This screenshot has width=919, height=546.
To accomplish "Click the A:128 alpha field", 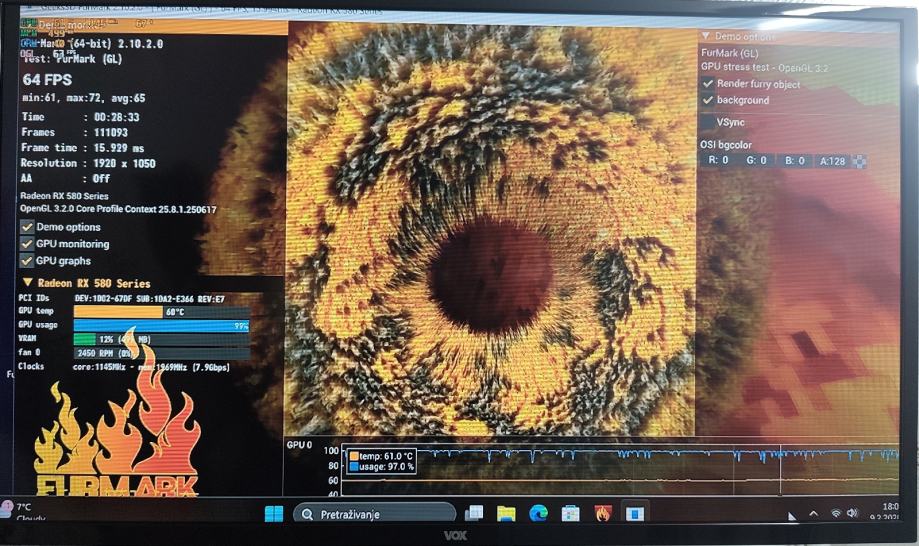I will pos(832,161).
